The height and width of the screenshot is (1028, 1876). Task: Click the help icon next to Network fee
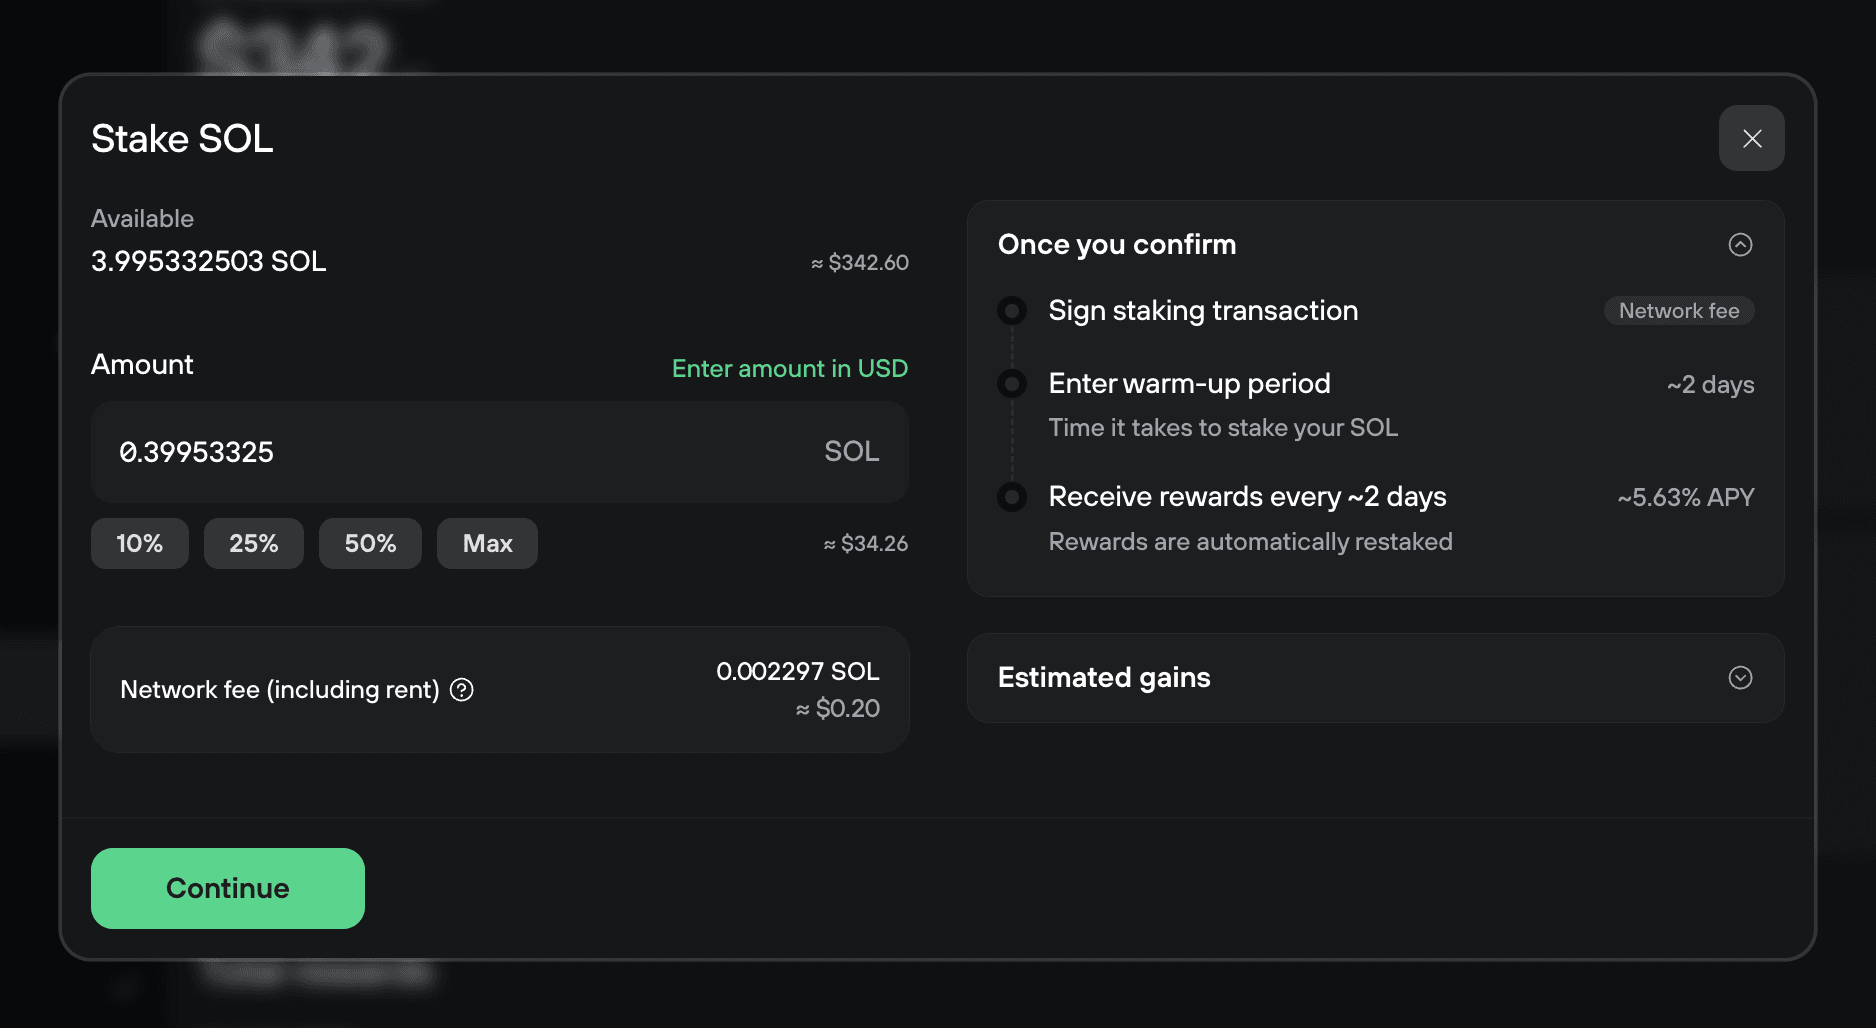461,690
